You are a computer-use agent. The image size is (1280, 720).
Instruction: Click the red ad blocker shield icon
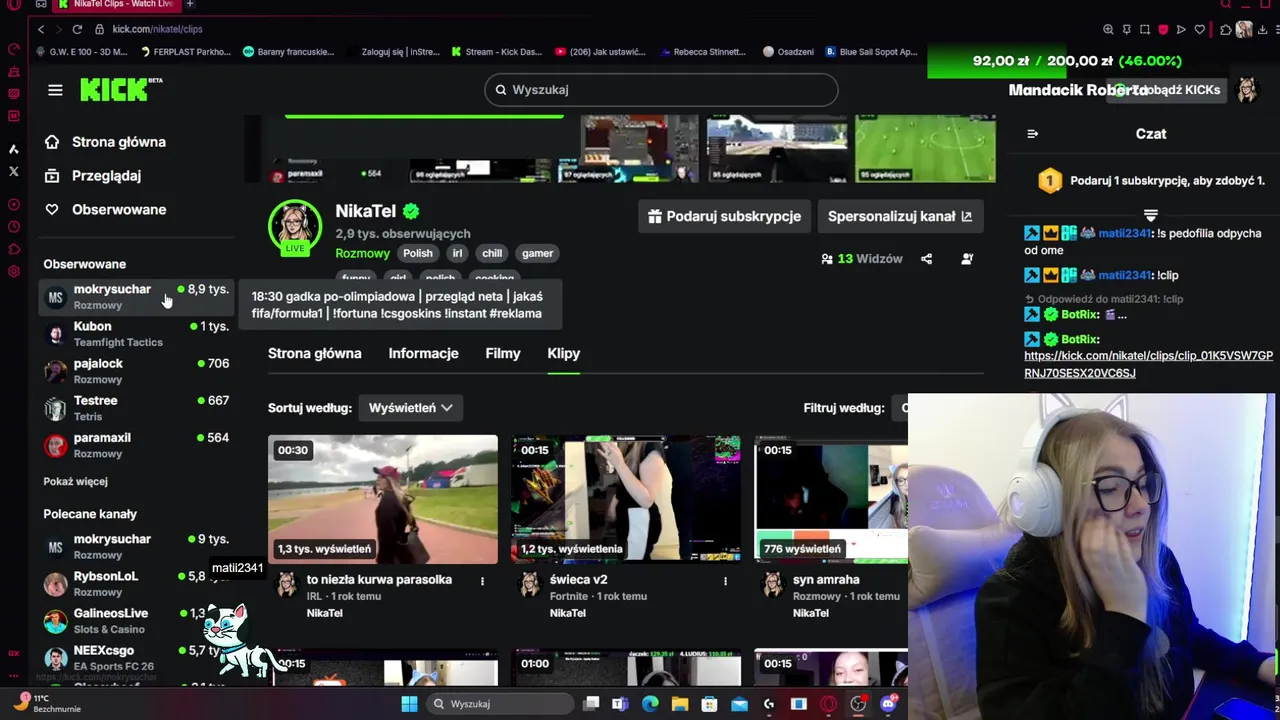click(1163, 29)
